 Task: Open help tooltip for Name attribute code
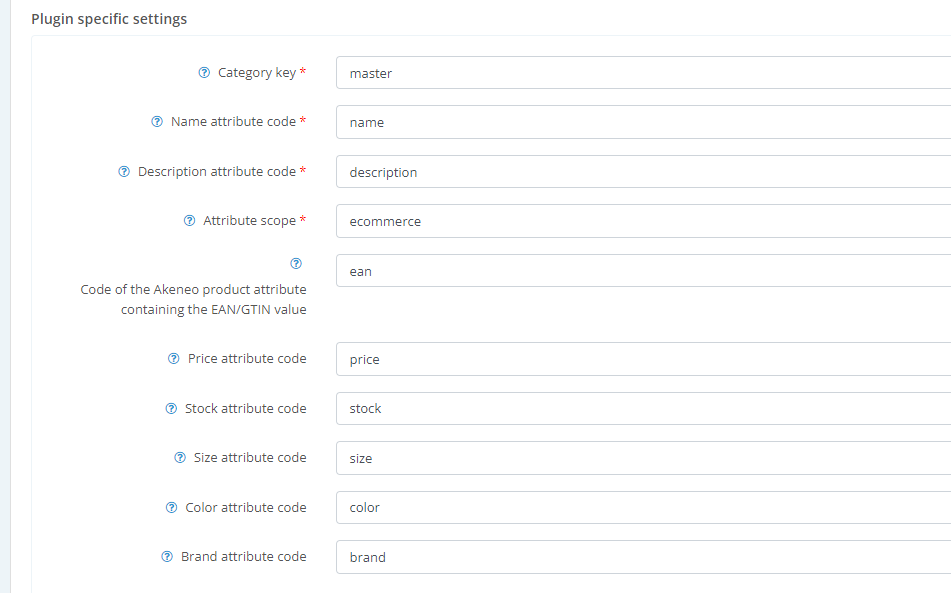pos(157,122)
